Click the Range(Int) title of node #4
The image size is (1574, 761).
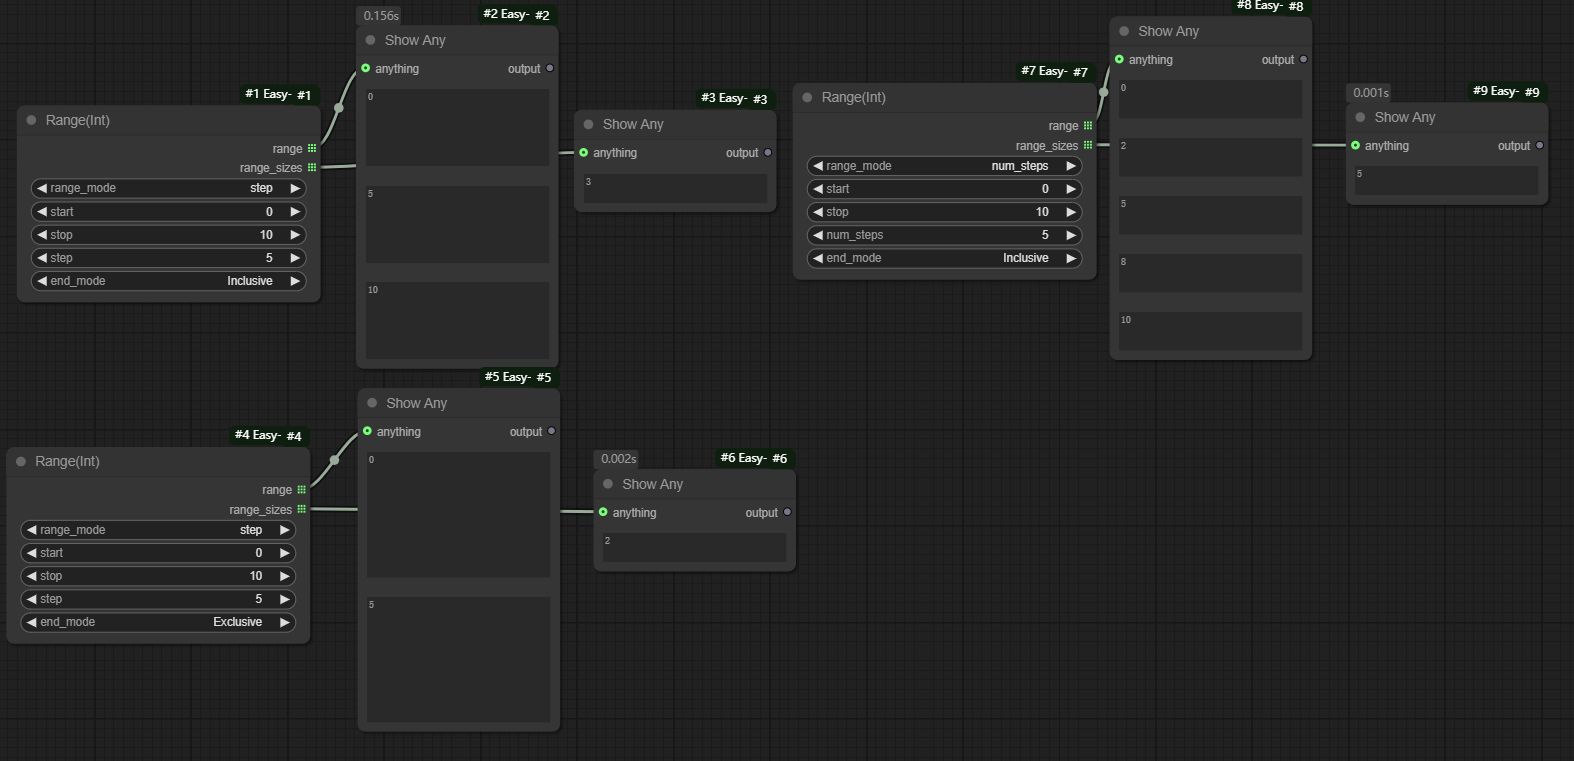(x=67, y=461)
